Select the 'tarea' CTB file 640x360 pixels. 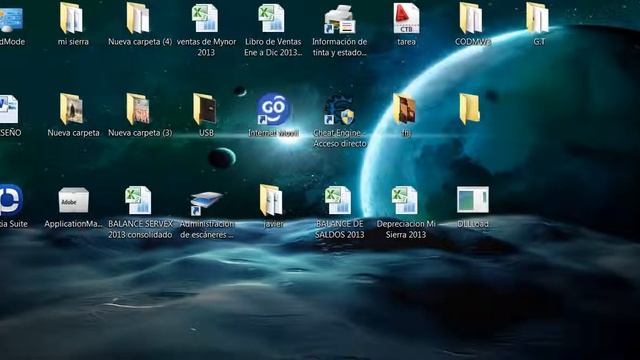pyautogui.click(x=406, y=18)
